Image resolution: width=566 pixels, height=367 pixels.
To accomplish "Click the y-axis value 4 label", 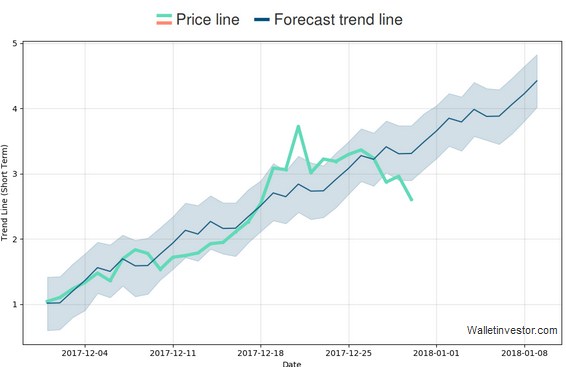I will (x=15, y=109).
